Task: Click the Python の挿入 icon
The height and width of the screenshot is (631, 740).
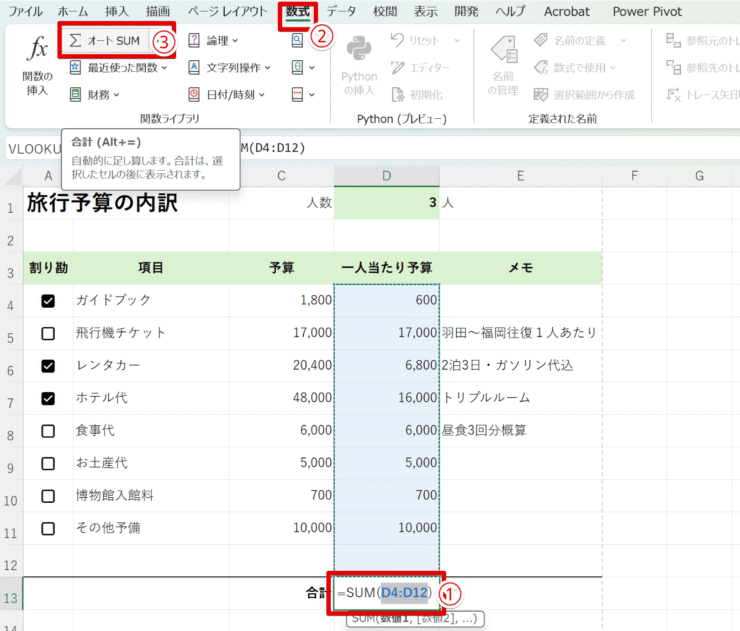Action: pos(359,65)
